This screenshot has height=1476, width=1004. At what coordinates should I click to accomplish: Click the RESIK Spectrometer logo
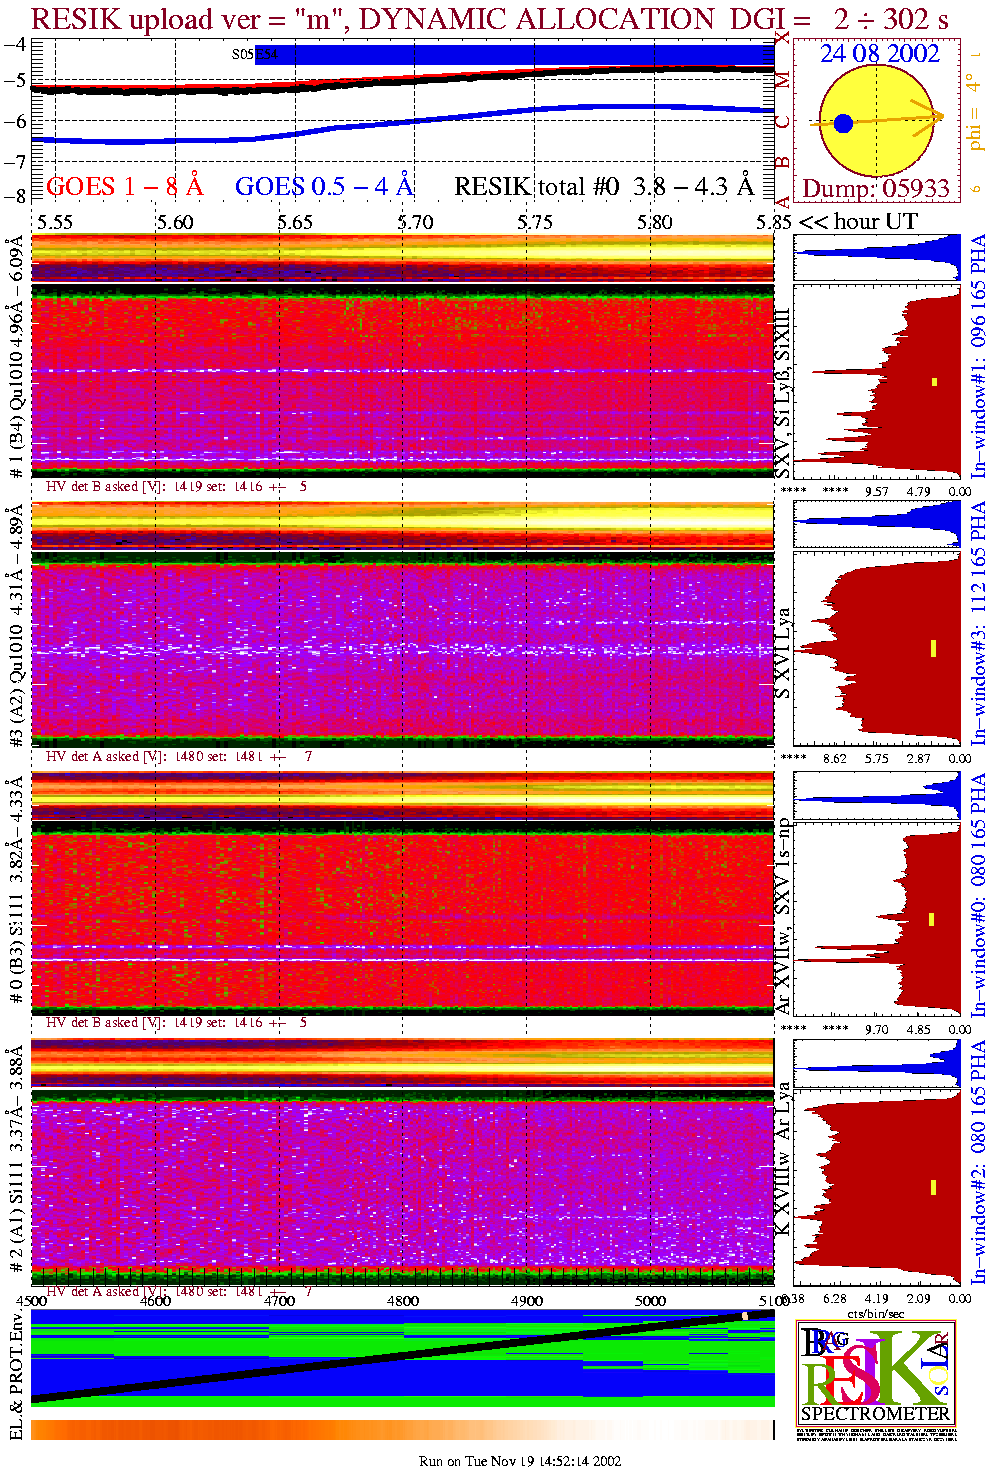coord(876,1372)
